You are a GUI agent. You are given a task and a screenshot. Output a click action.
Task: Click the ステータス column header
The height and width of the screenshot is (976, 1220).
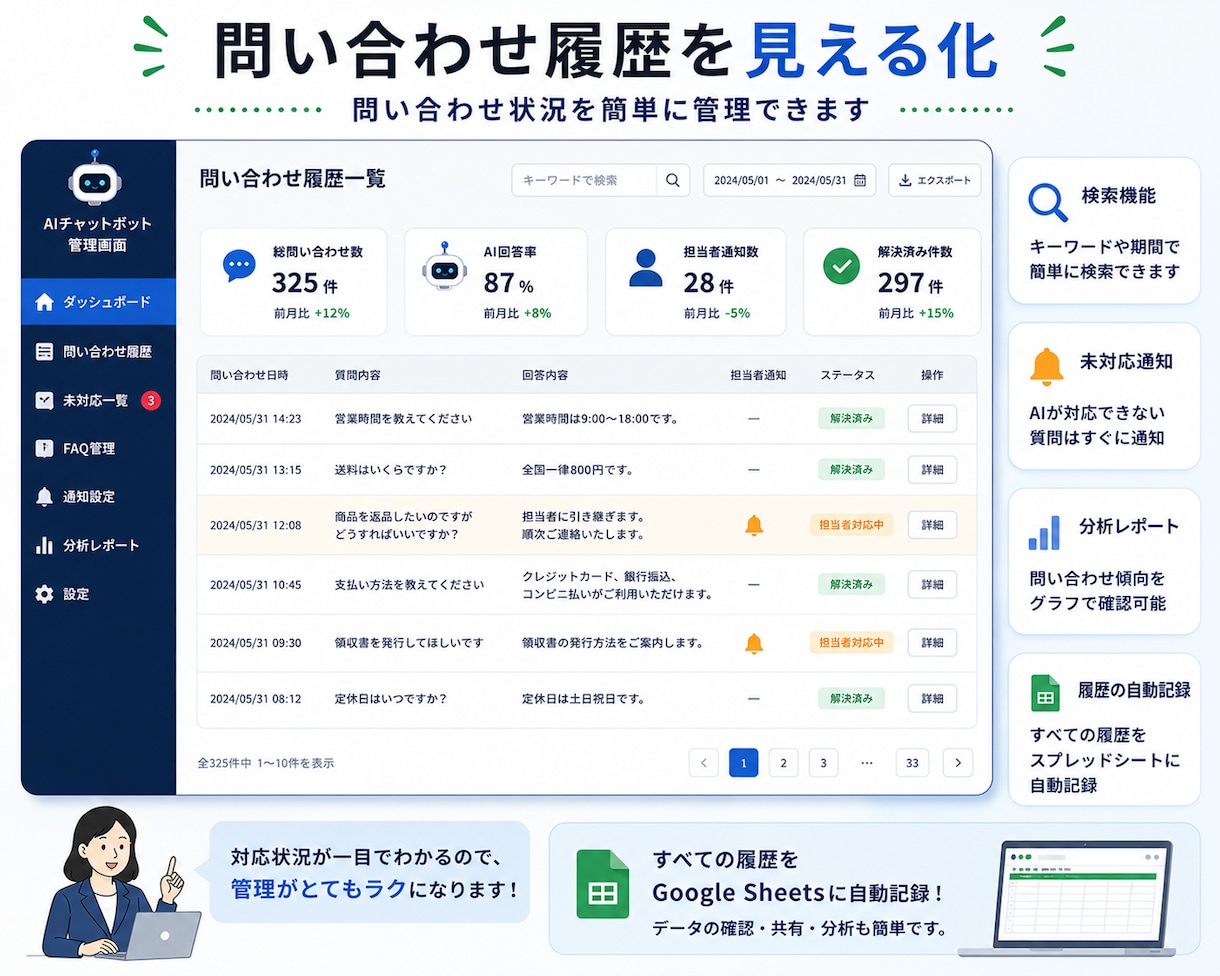[x=848, y=375]
